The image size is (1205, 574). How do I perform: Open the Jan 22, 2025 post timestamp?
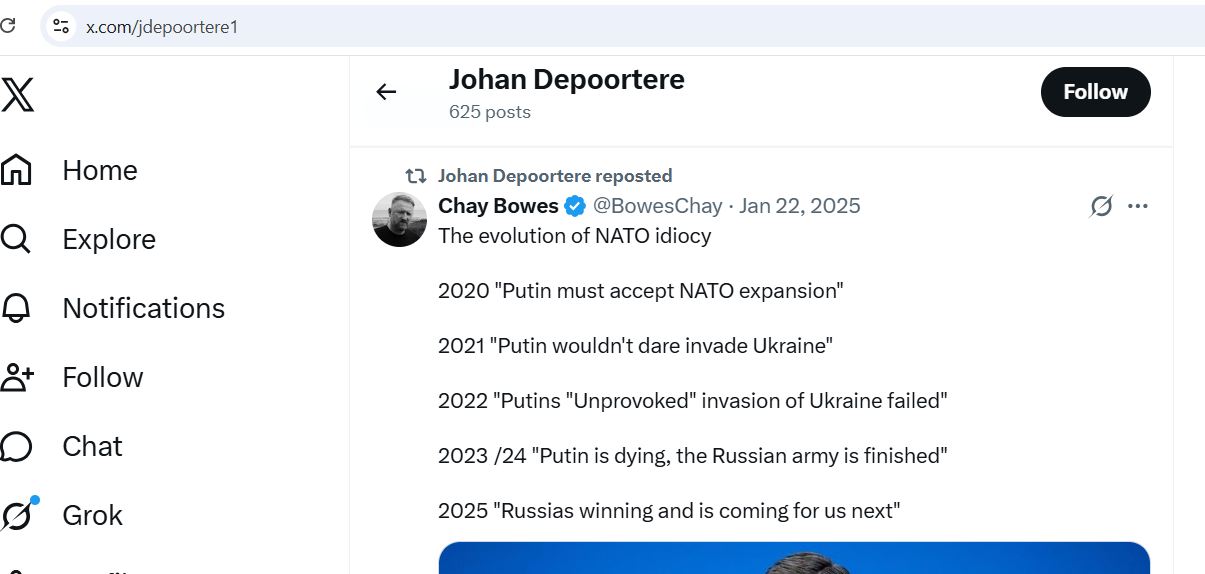[x=800, y=206]
